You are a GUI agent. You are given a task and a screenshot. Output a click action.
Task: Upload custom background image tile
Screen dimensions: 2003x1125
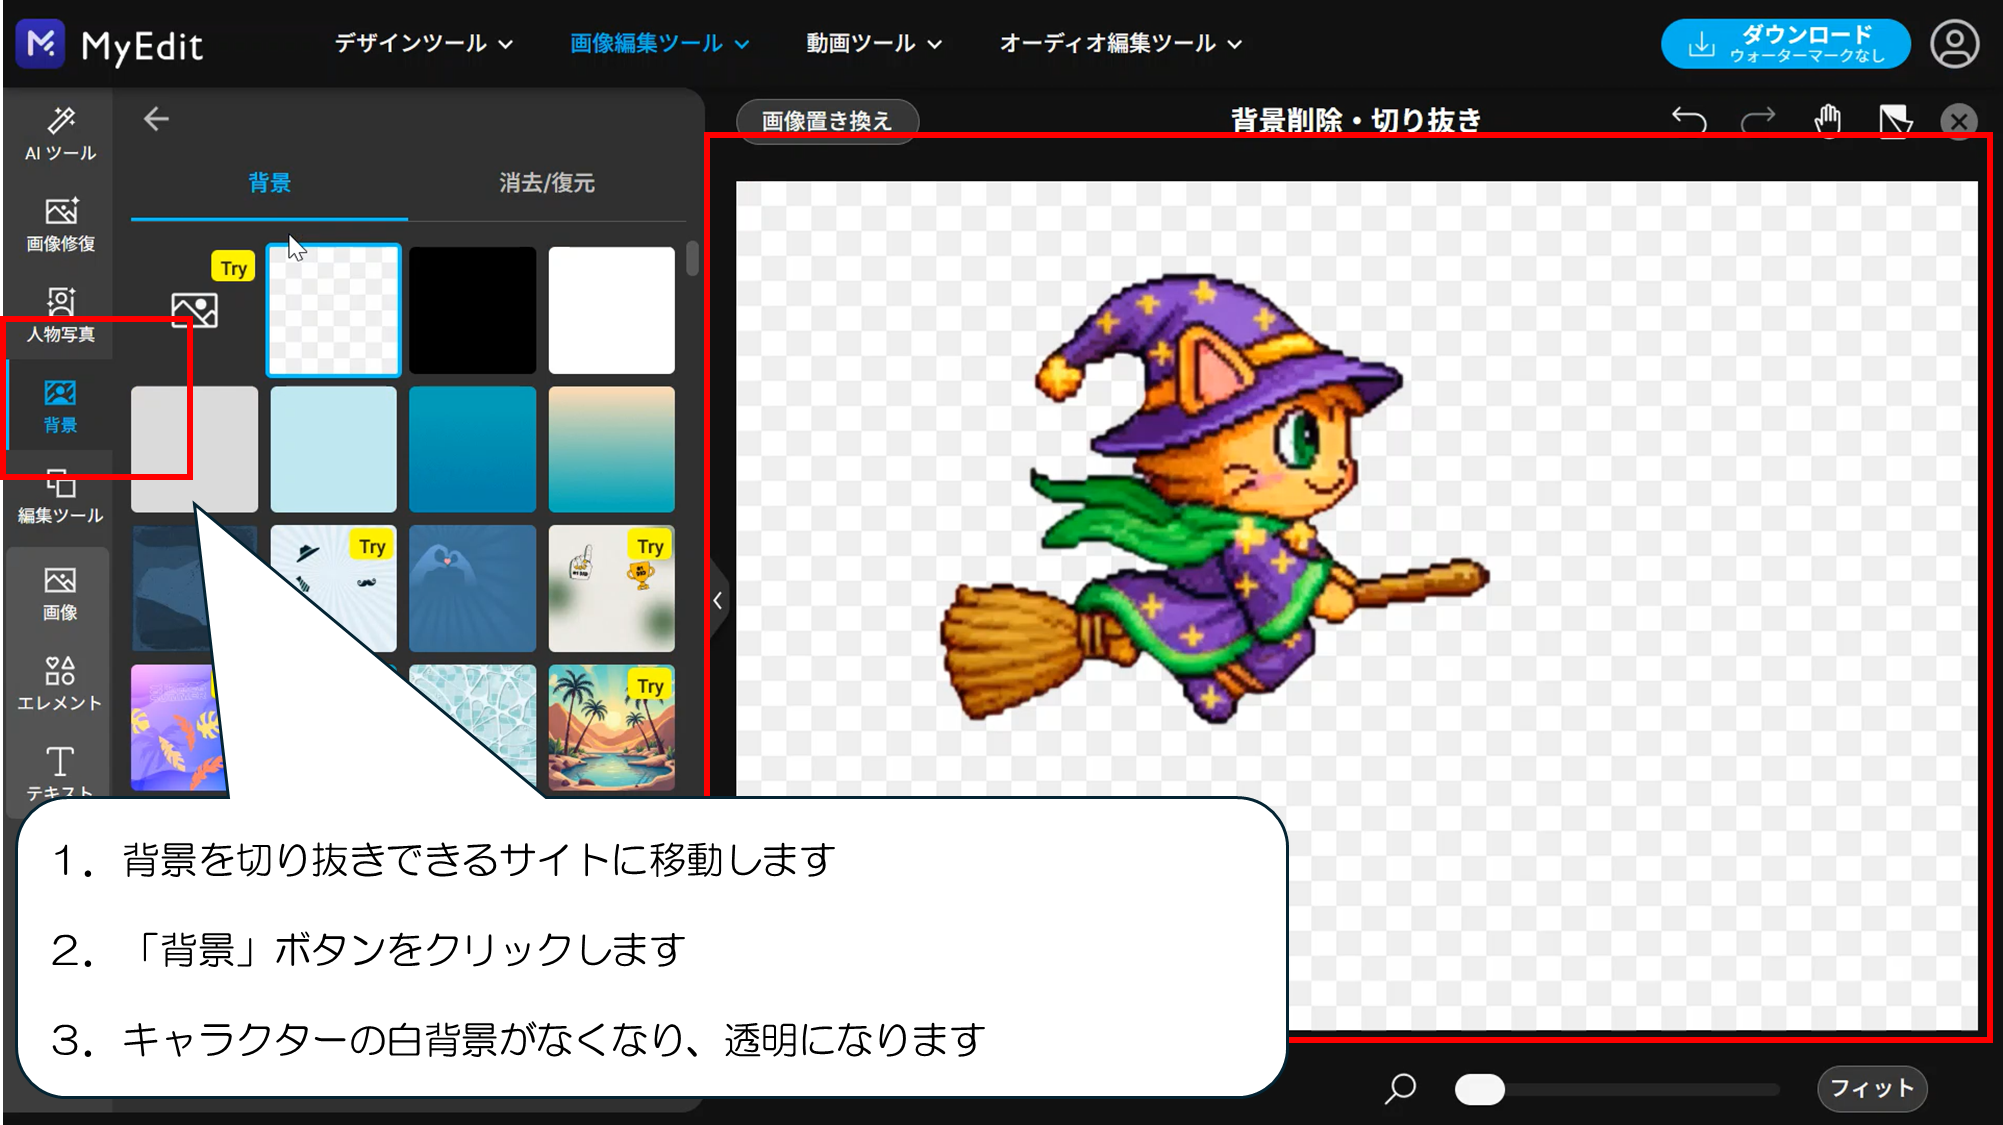pos(194,310)
